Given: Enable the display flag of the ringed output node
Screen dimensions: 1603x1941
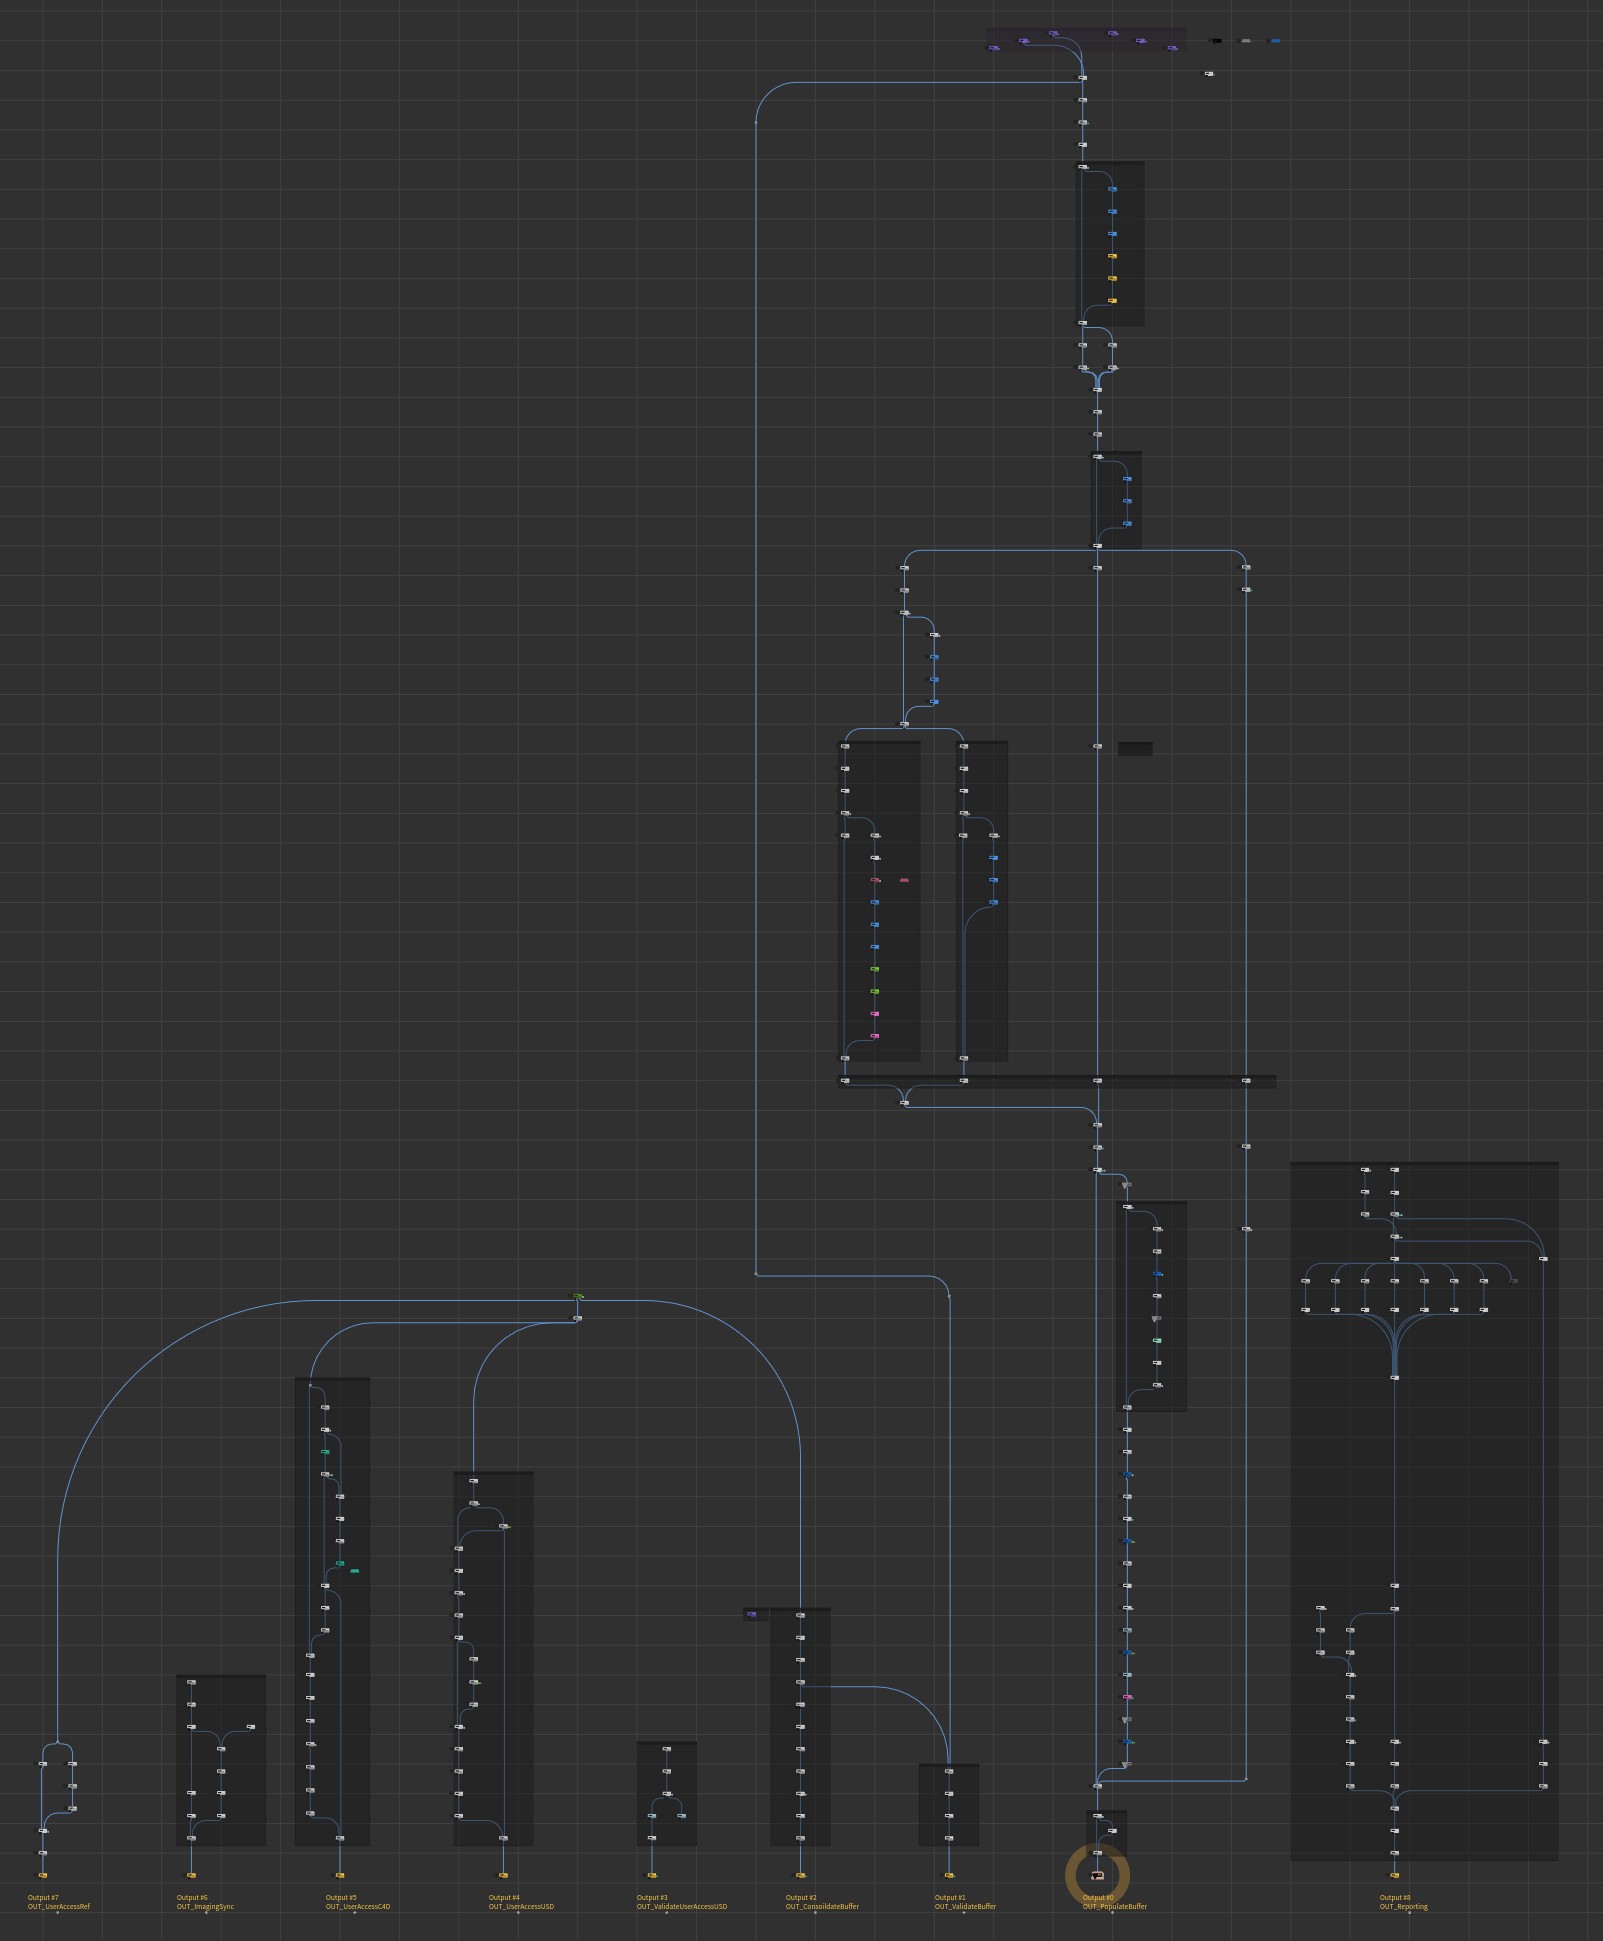Looking at the screenshot, I should 1103,1876.
